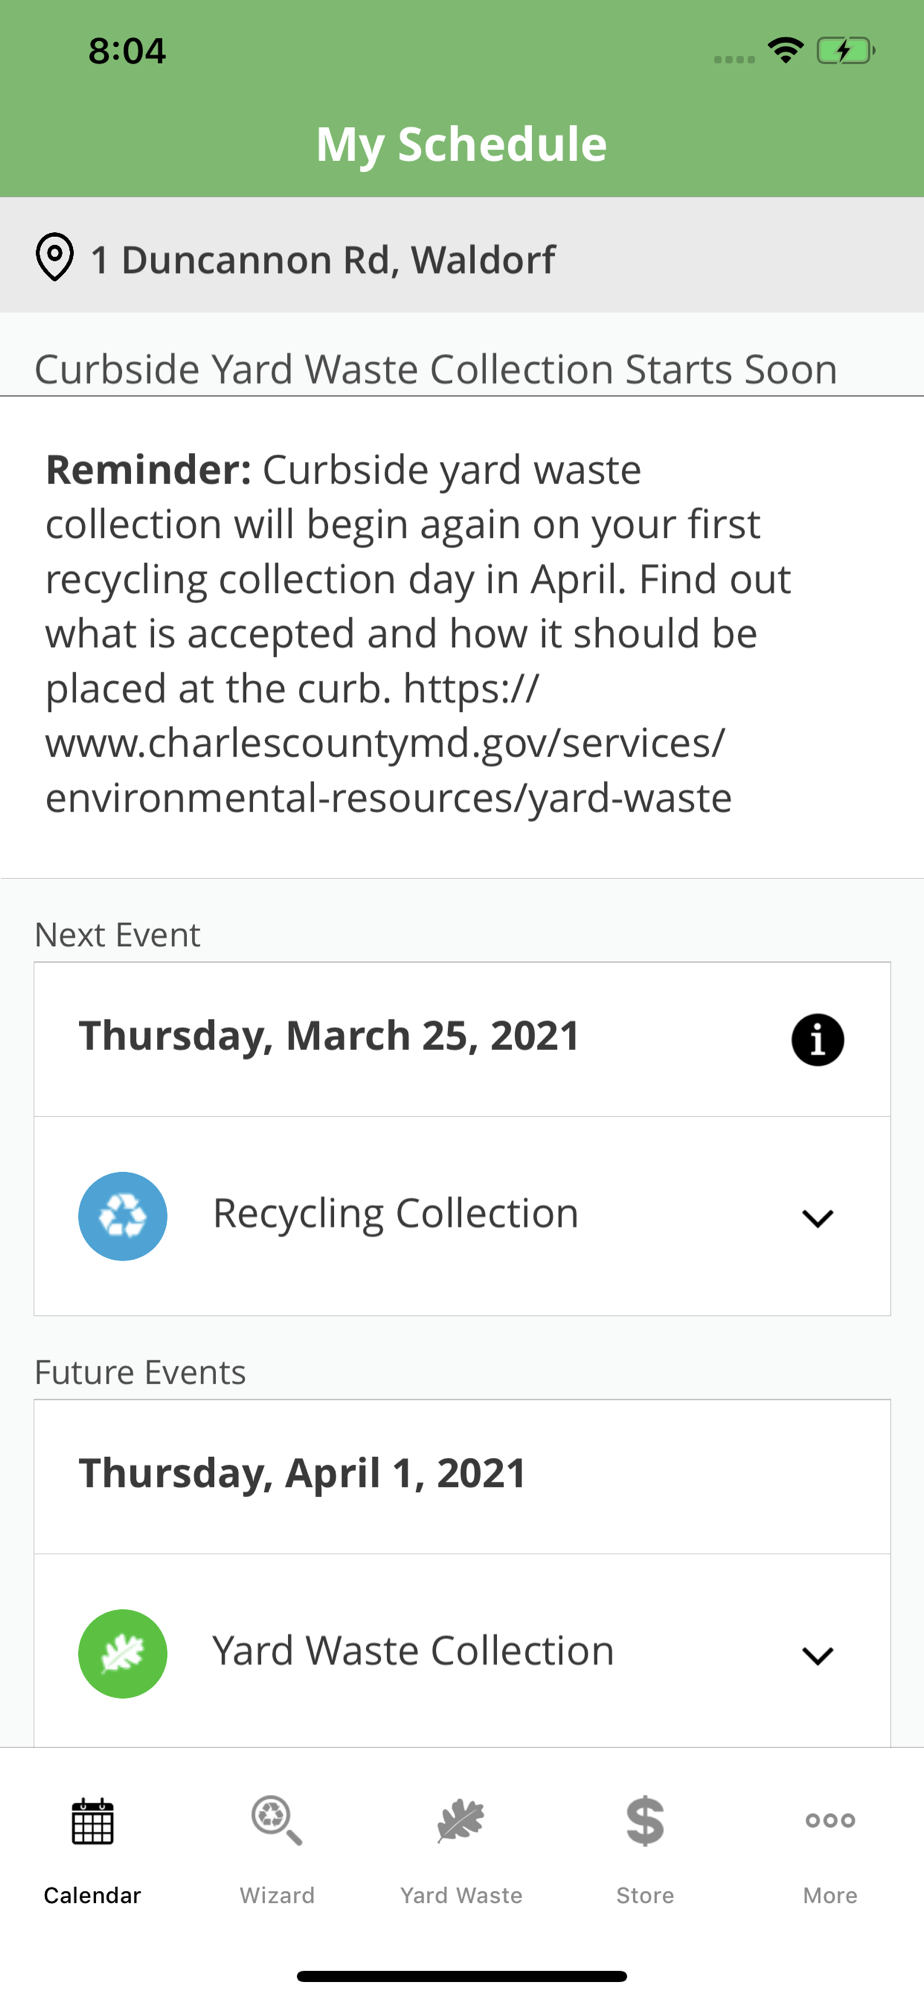Image resolution: width=924 pixels, height=2000 pixels.
Task: Select the Wizard tab label
Action: pos(277,1895)
